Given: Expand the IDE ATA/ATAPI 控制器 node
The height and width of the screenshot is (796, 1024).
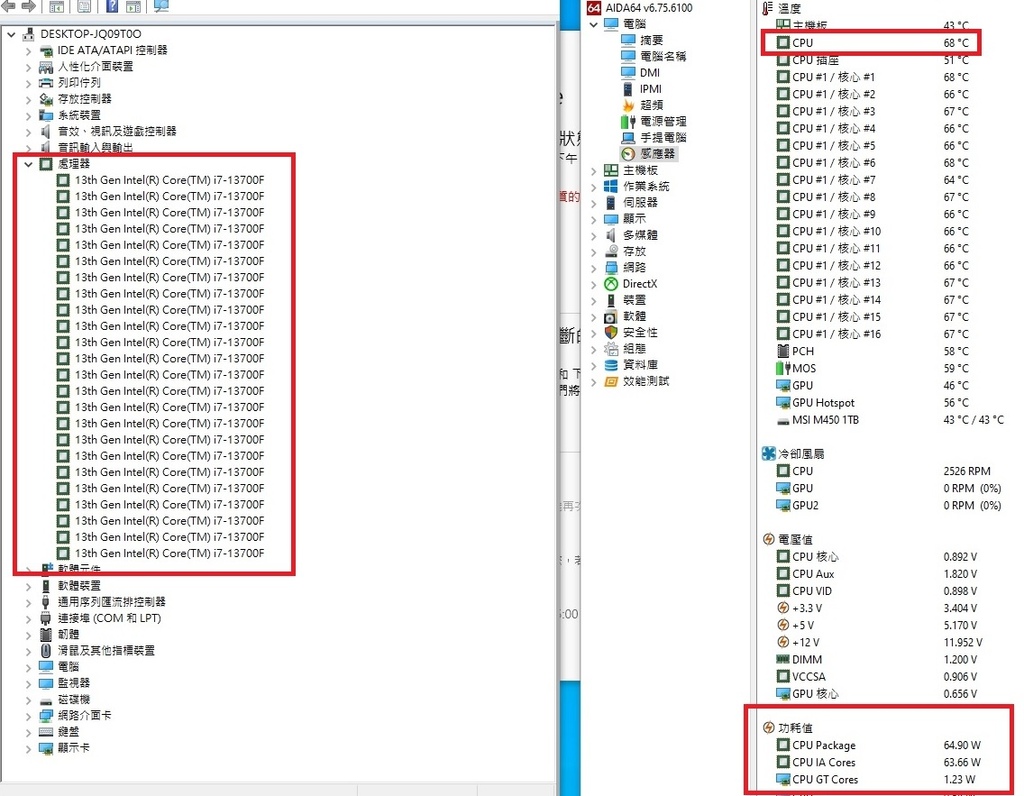Looking at the screenshot, I should [x=28, y=50].
